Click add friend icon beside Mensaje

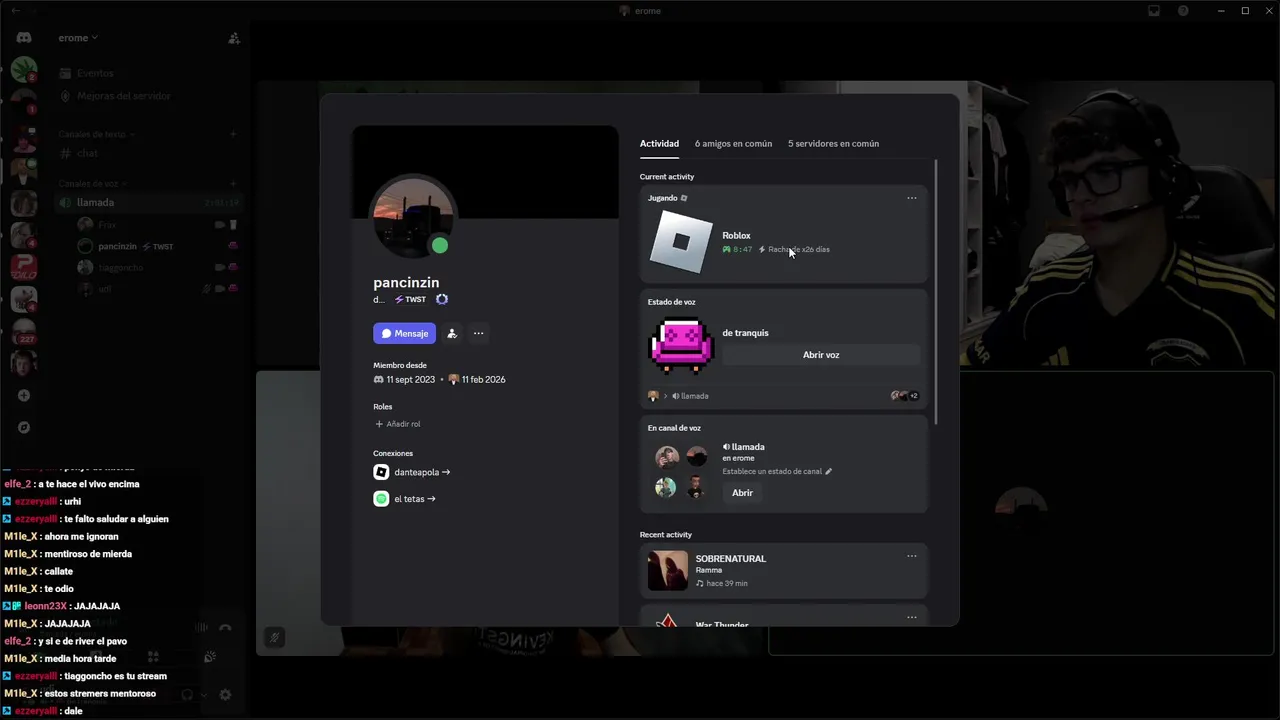pyautogui.click(x=452, y=333)
